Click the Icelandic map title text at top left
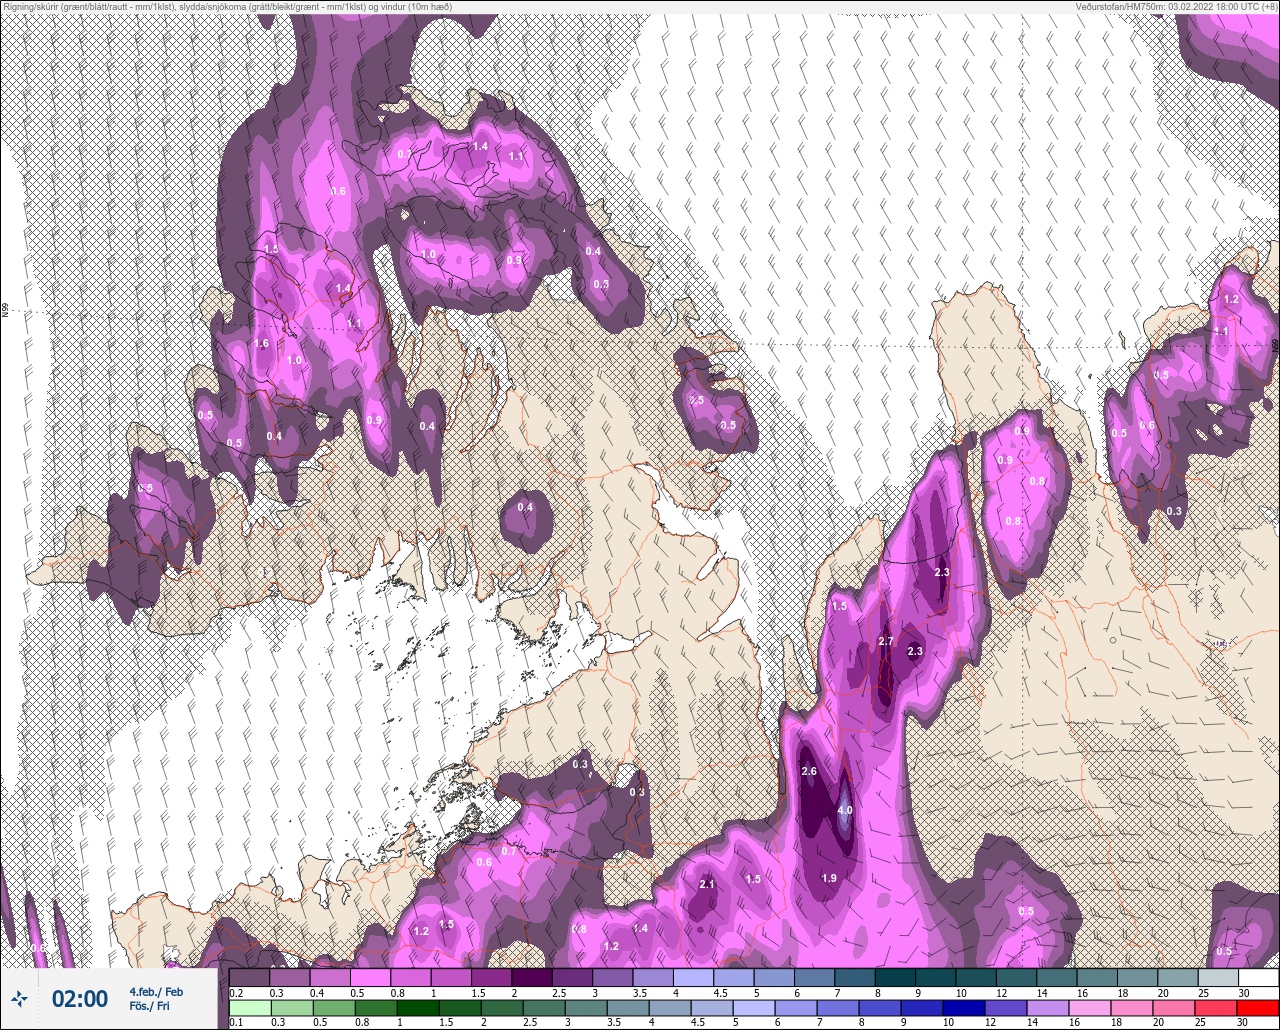The width and height of the screenshot is (1280, 1030). [x=226, y=7]
